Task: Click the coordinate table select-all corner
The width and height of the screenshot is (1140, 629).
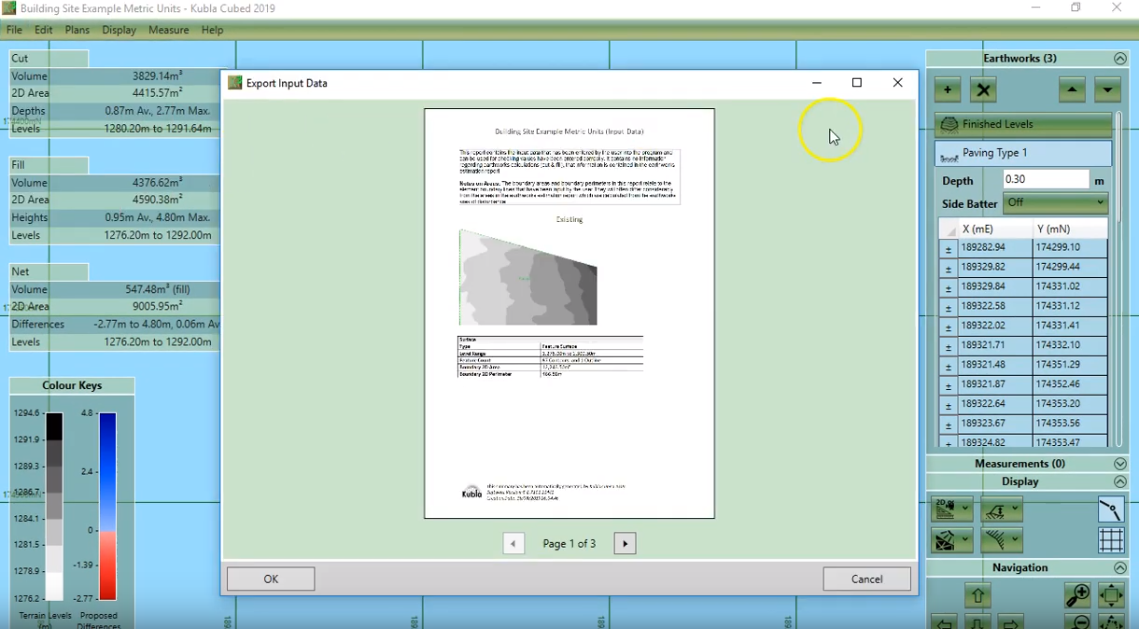Action: 948,228
